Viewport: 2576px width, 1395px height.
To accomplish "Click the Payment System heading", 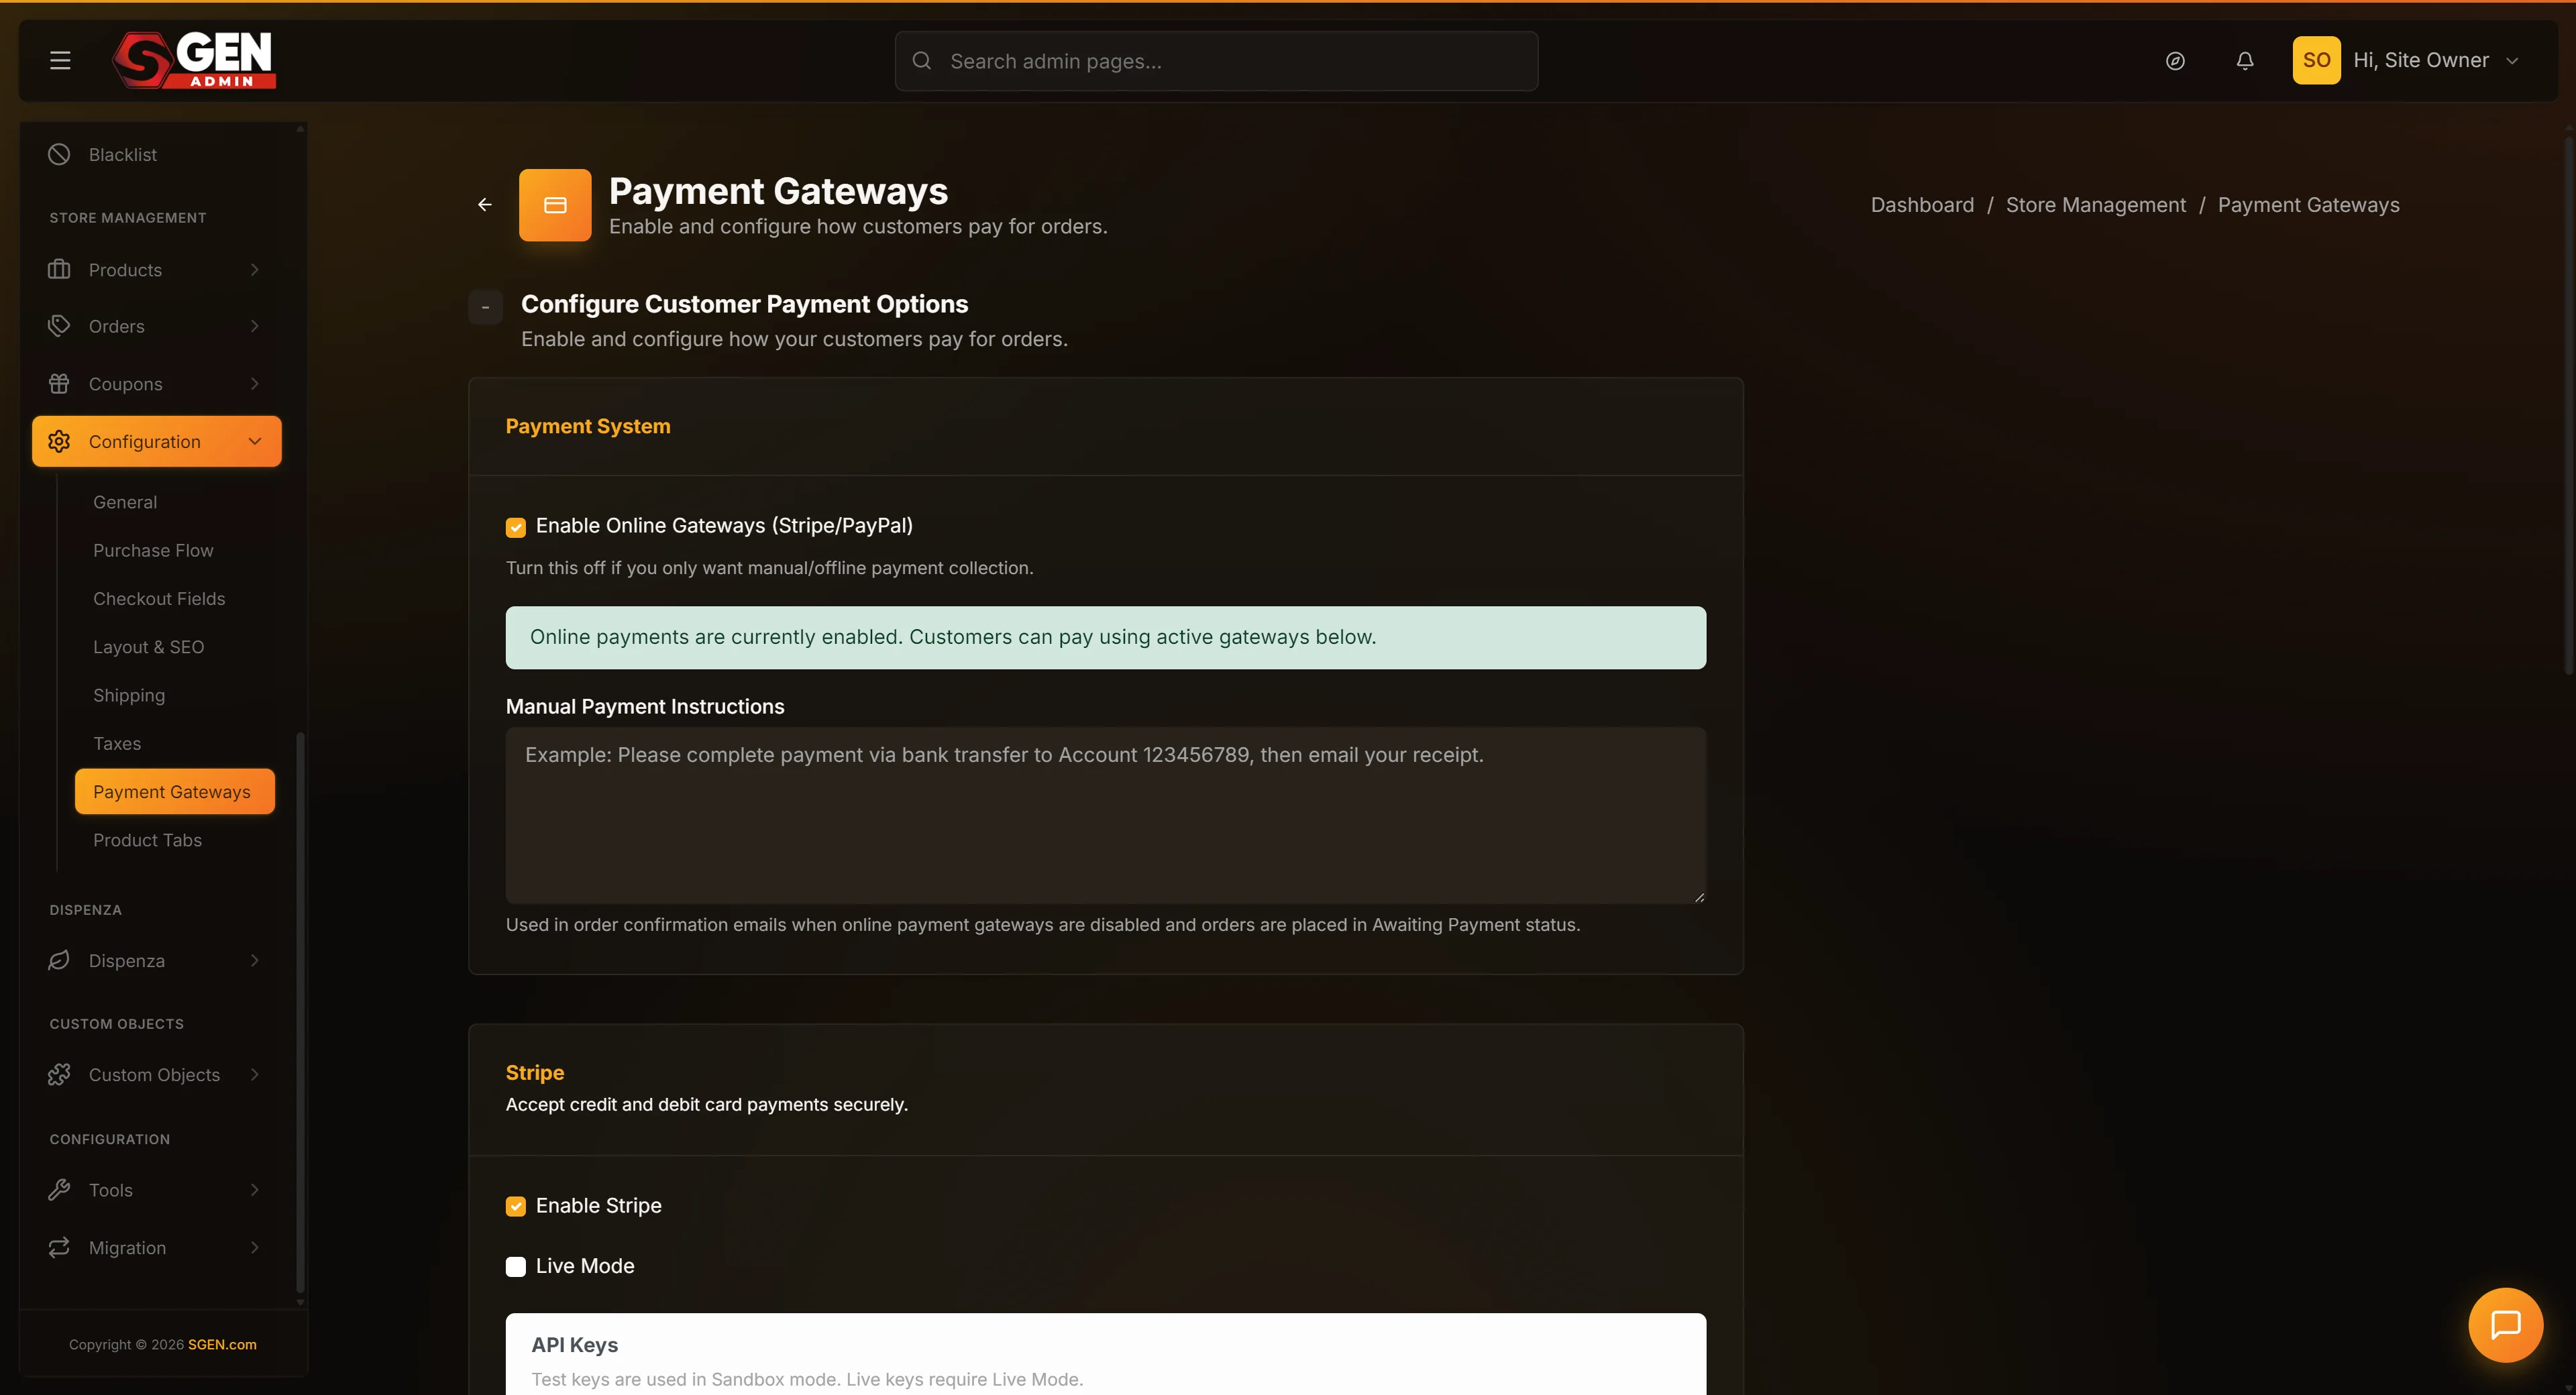I will 588,427.
